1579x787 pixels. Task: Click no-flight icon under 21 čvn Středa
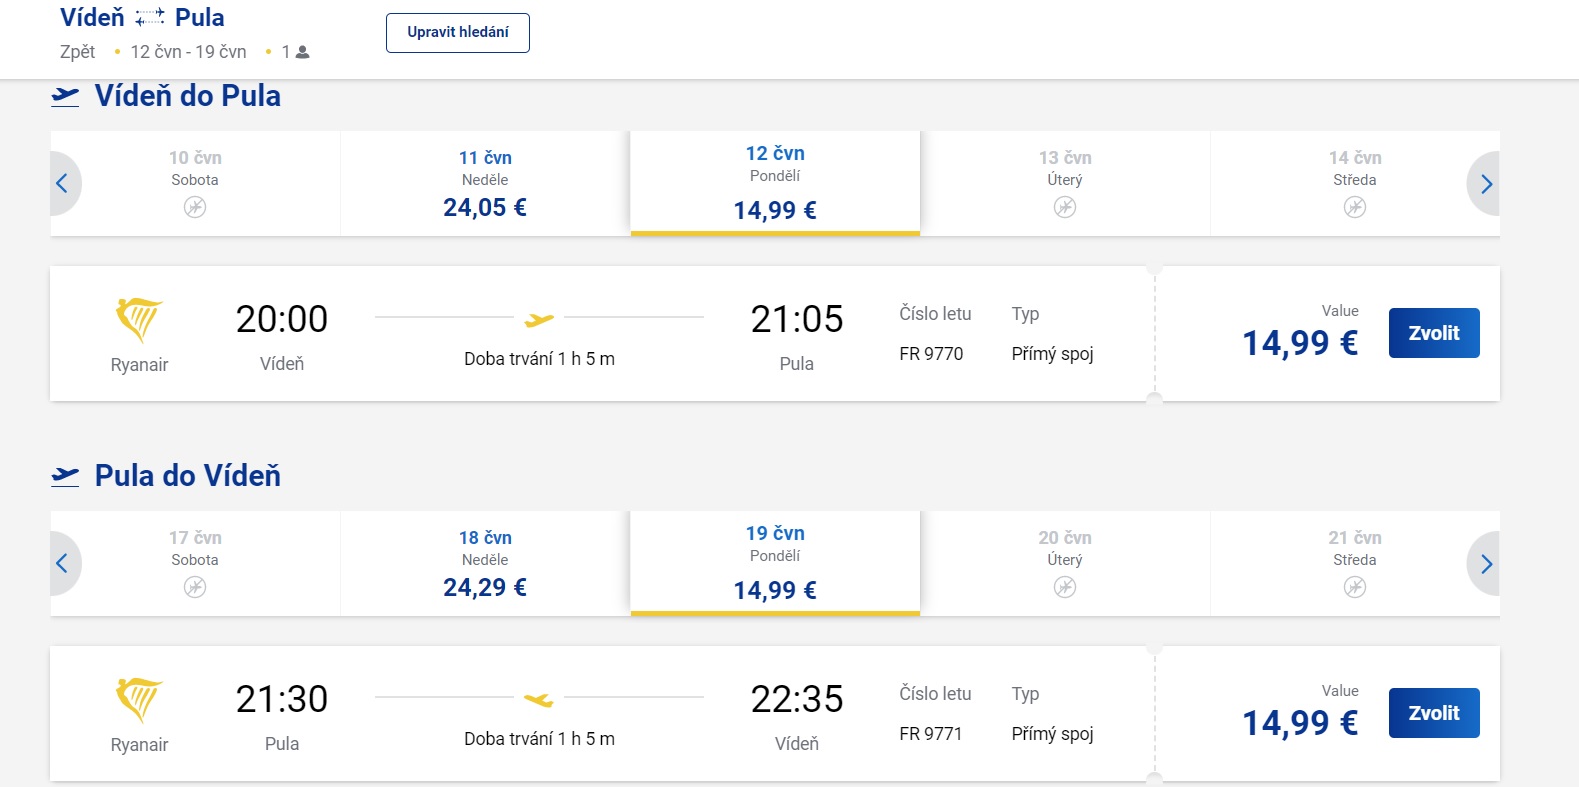pos(1355,587)
